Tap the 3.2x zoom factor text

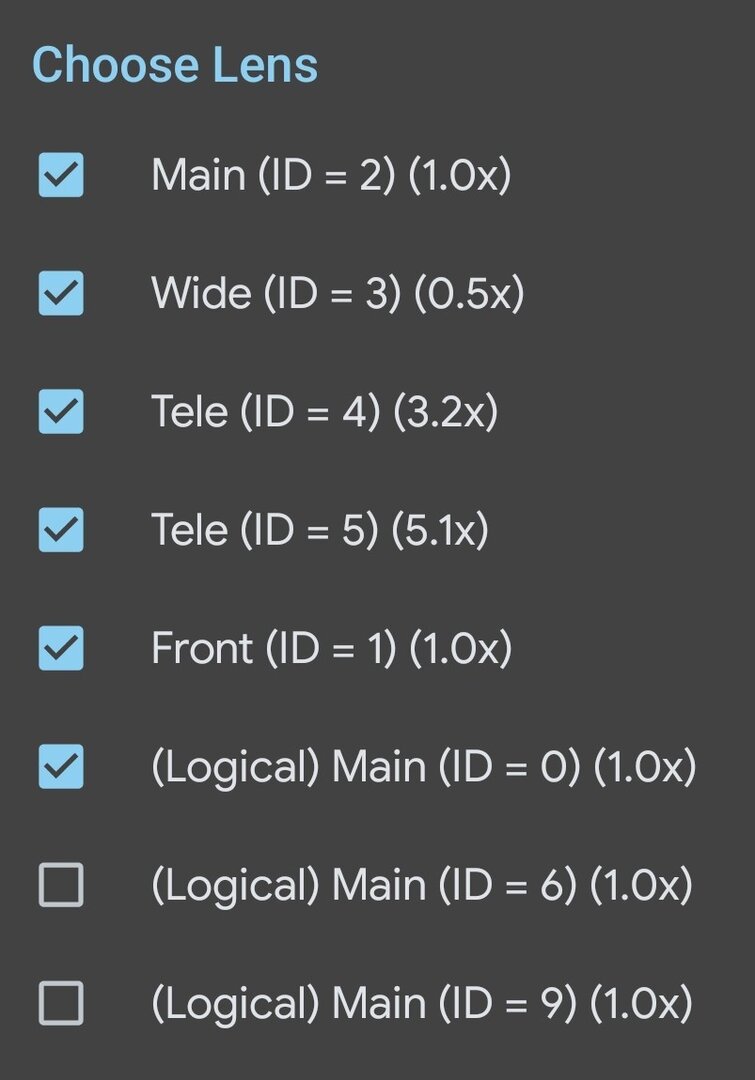[x=445, y=412]
